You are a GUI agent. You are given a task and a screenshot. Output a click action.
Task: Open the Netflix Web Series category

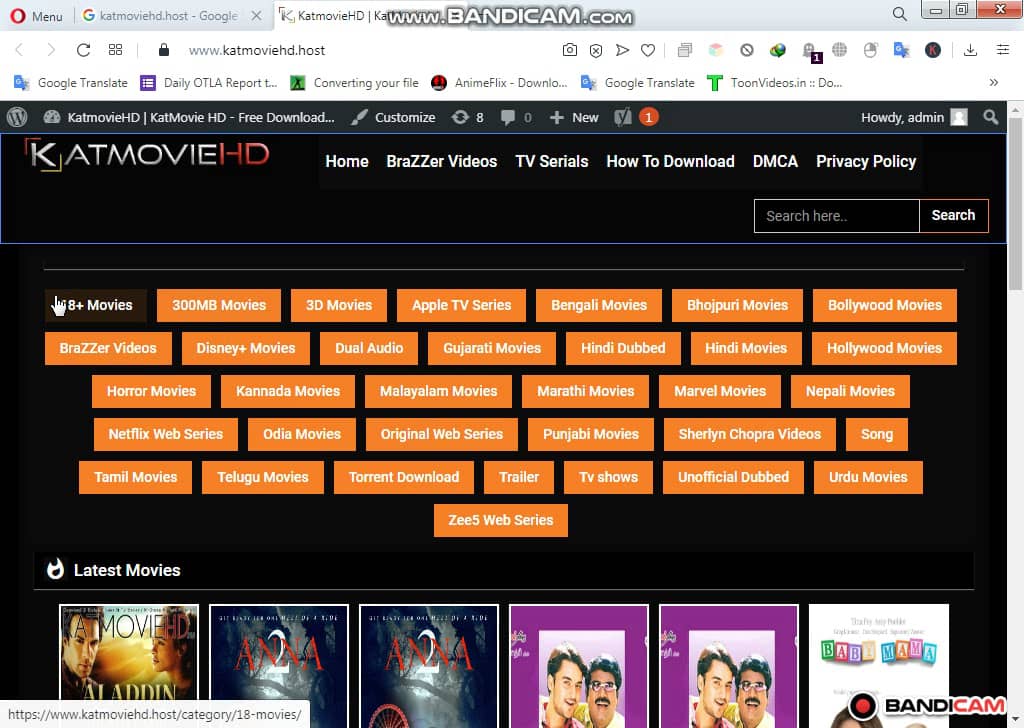coord(166,434)
